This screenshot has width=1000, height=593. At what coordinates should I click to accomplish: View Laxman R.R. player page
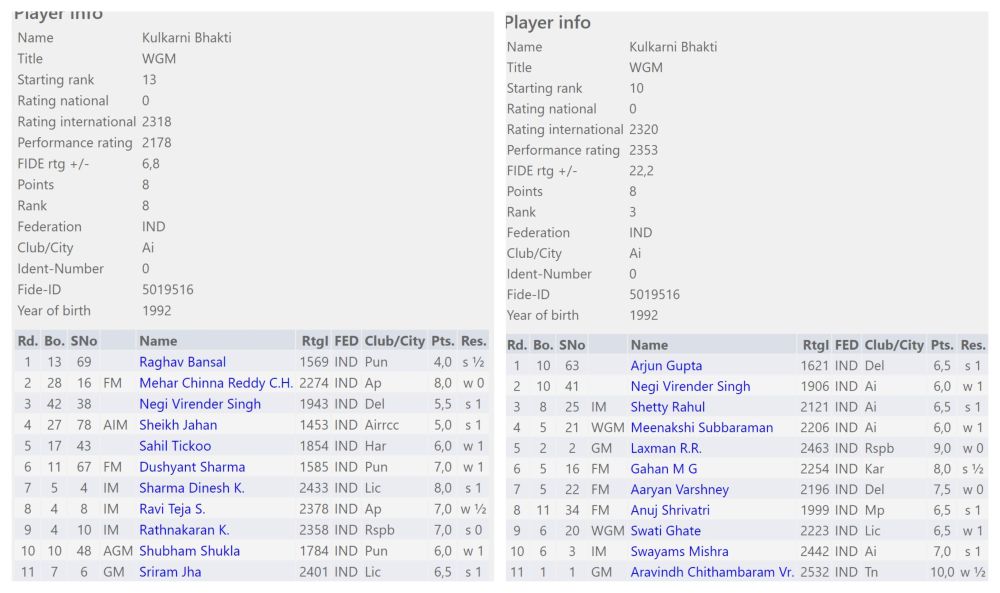[x=666, y=448]
